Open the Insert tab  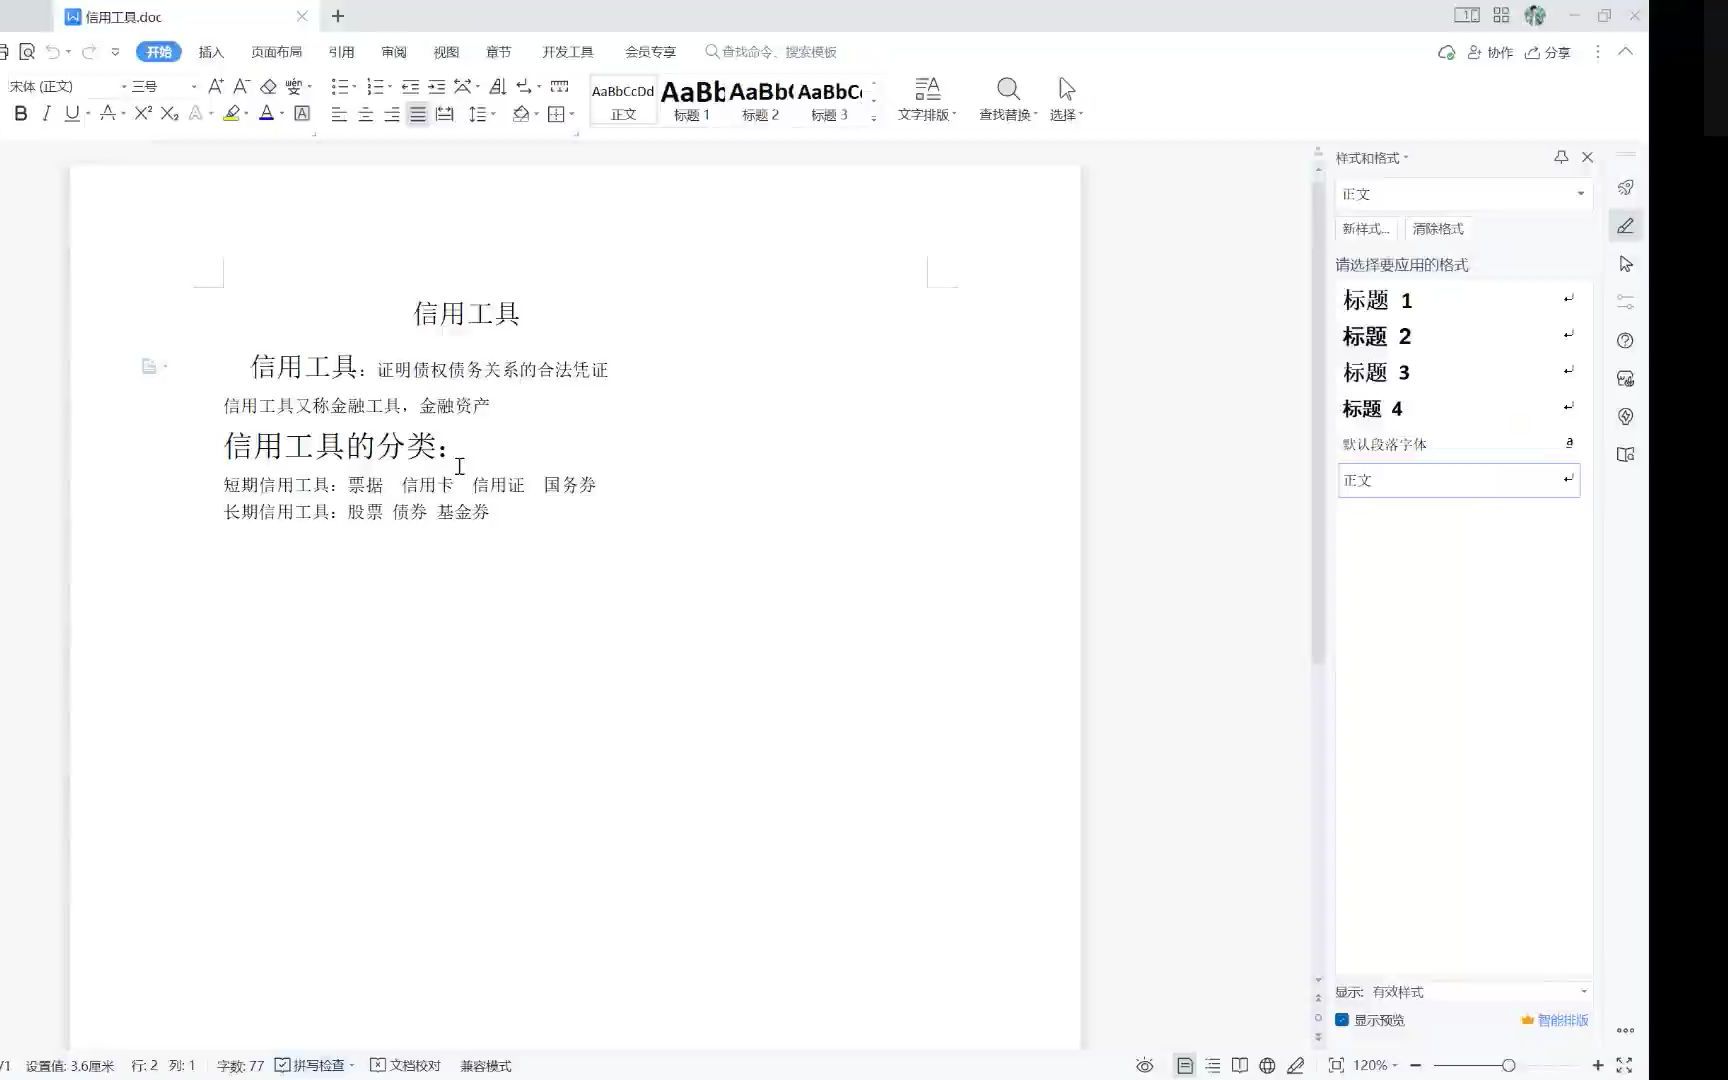tap(211, 52)
